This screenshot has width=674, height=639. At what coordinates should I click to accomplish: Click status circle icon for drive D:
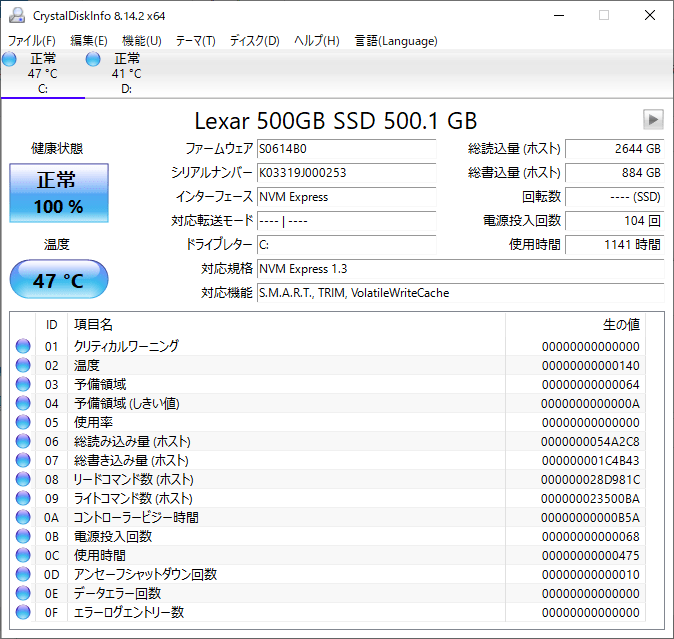click(x=93, y=59)
